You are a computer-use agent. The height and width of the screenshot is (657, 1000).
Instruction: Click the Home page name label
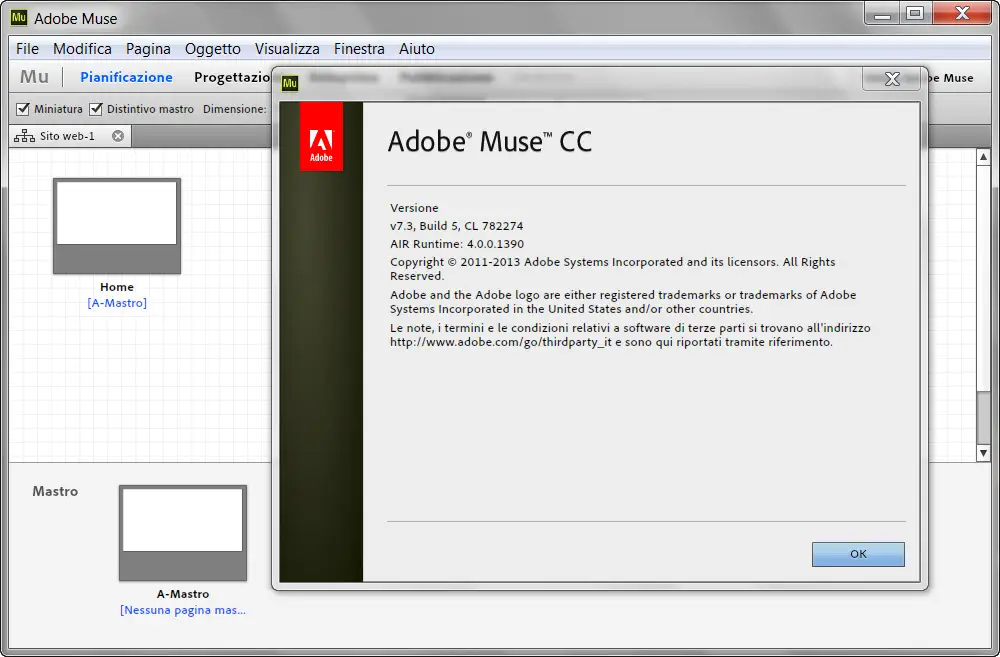[117, 287]
